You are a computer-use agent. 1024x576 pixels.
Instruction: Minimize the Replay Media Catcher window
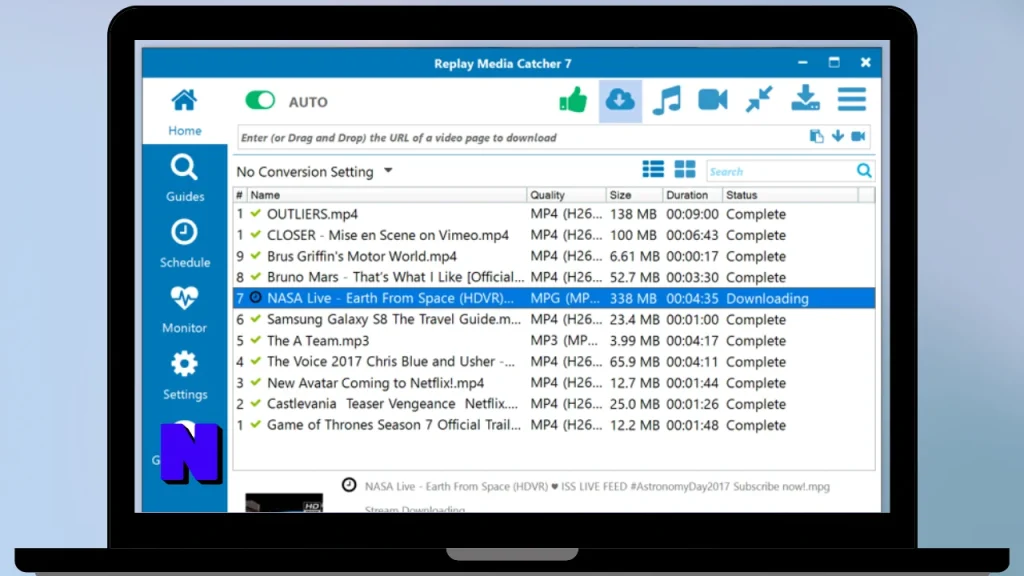point(803,63)
